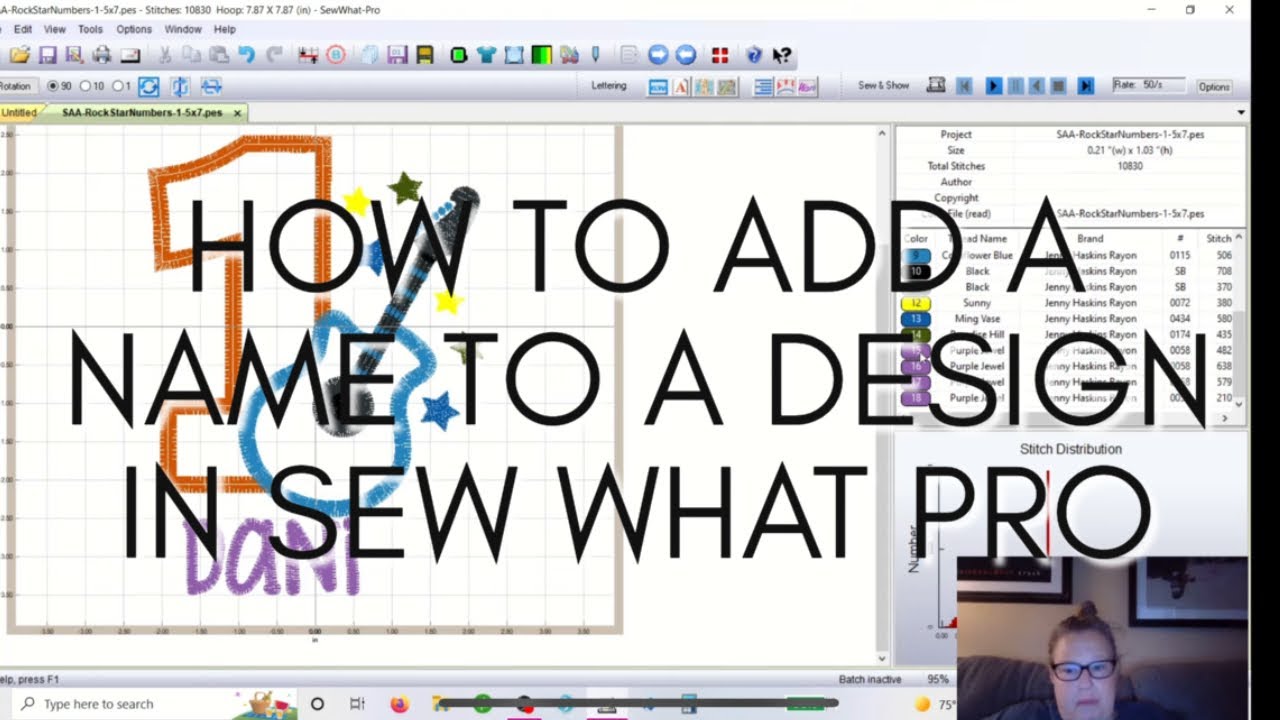
Task: Open the Help menu
Action: (224, 30)
